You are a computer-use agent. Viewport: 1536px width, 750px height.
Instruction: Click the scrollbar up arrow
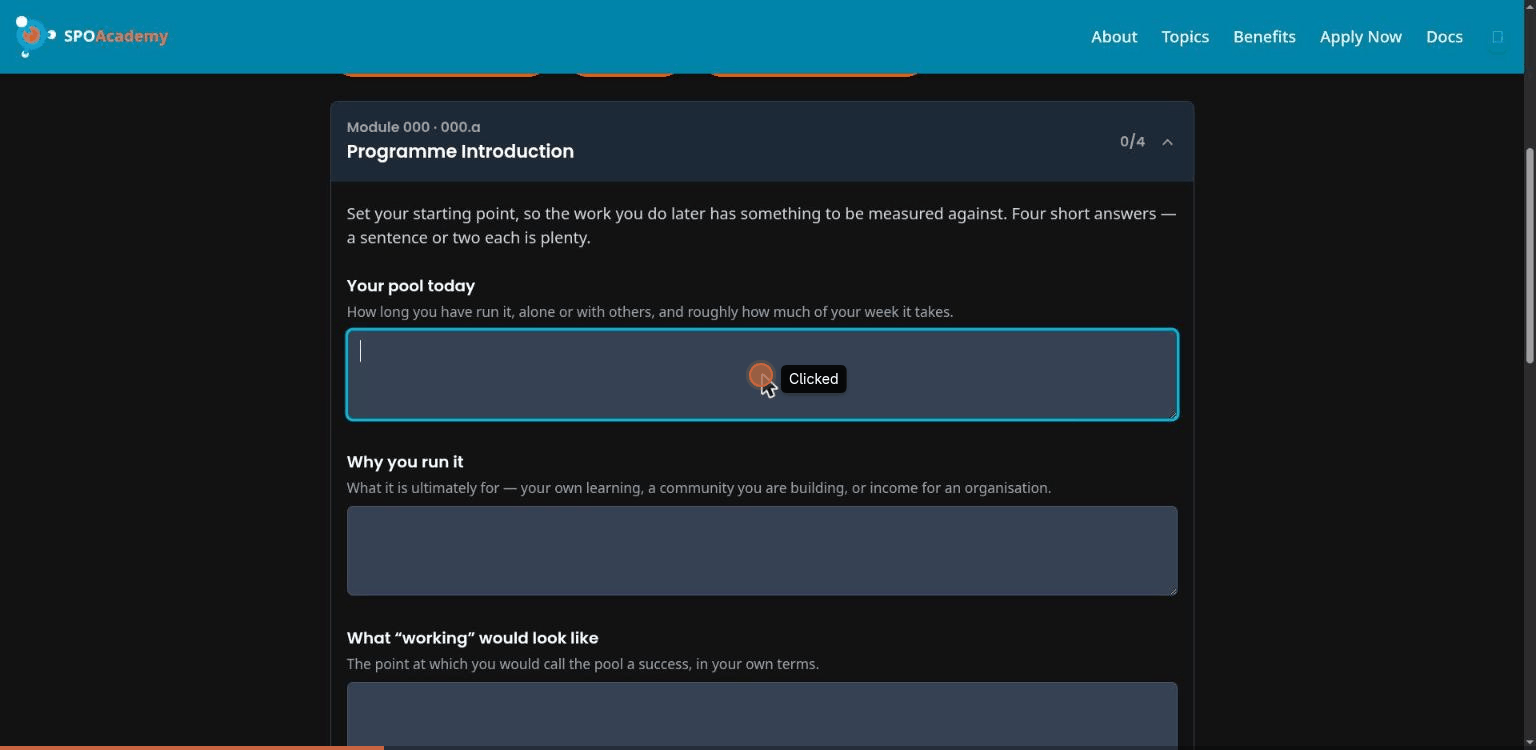(1529, 7)
